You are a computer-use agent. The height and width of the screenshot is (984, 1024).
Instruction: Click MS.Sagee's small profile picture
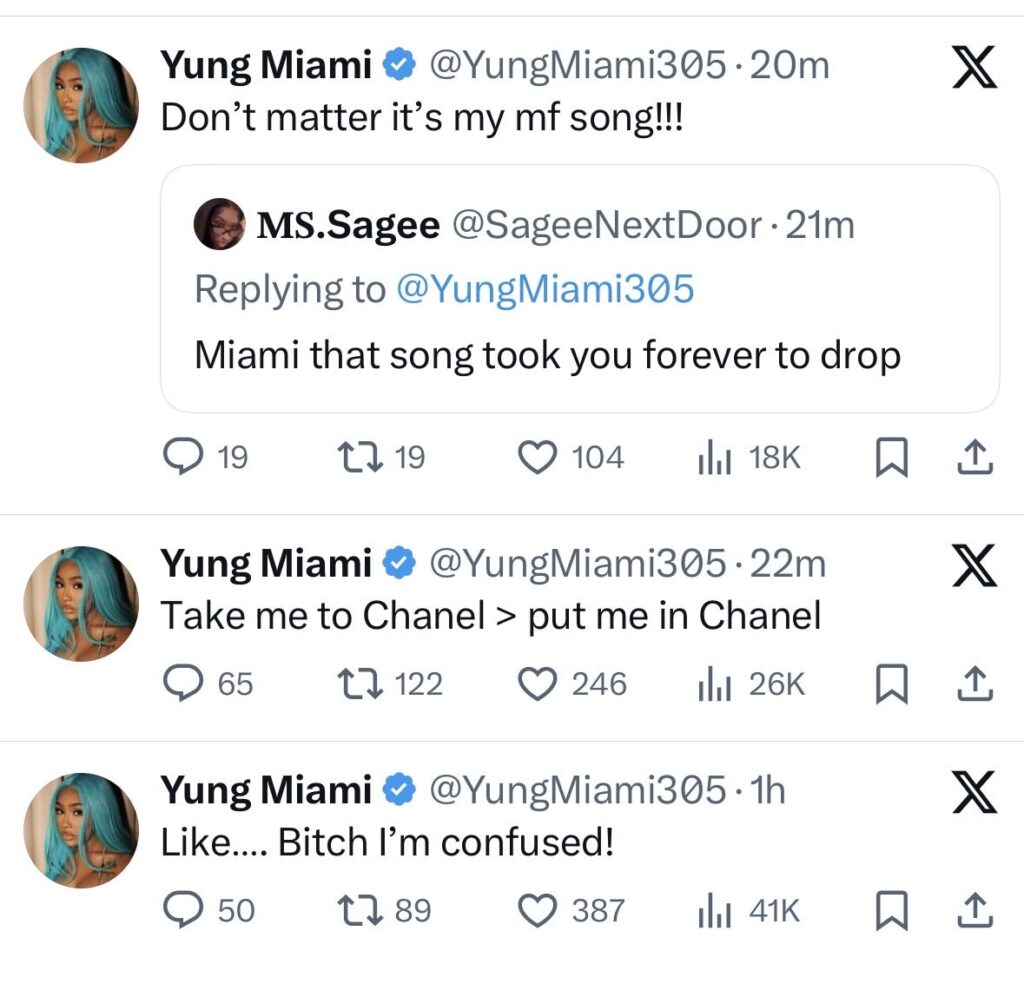coord(219,224)
